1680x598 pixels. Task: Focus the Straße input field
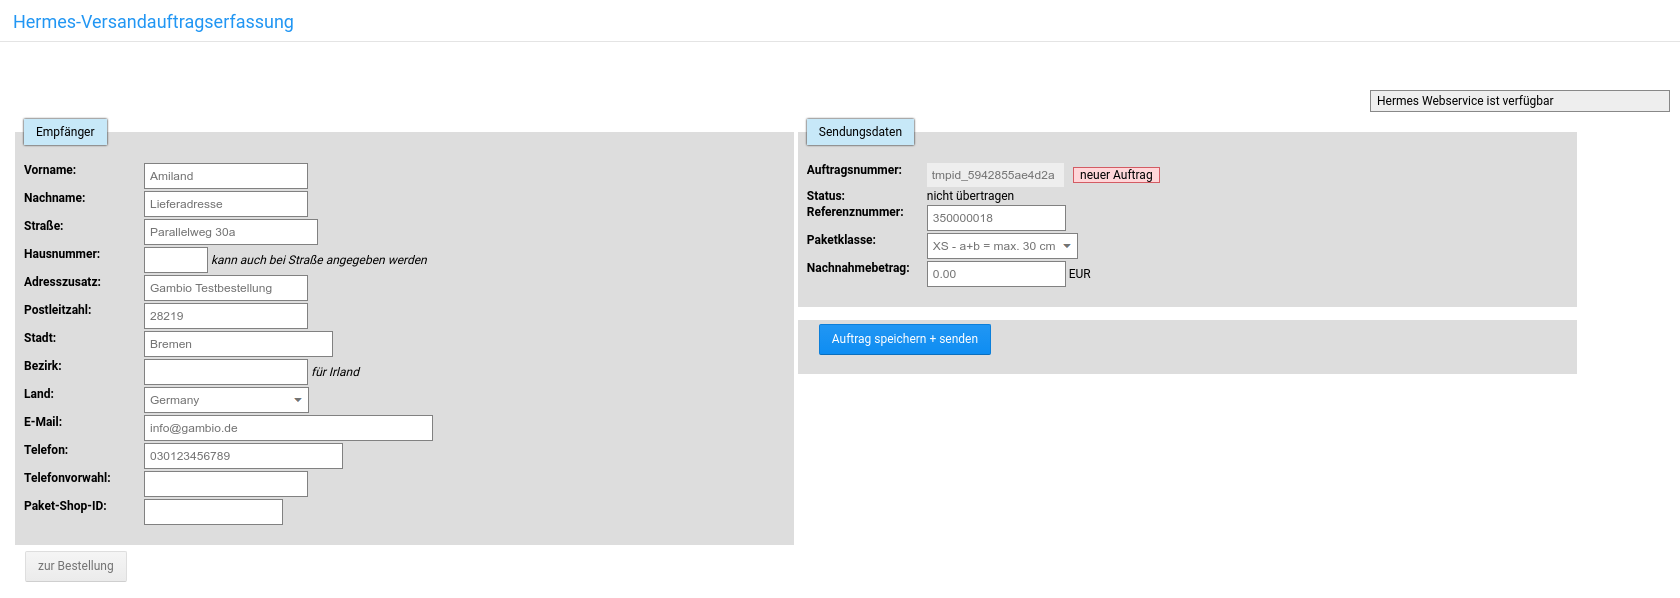click(x=230, y=232)
